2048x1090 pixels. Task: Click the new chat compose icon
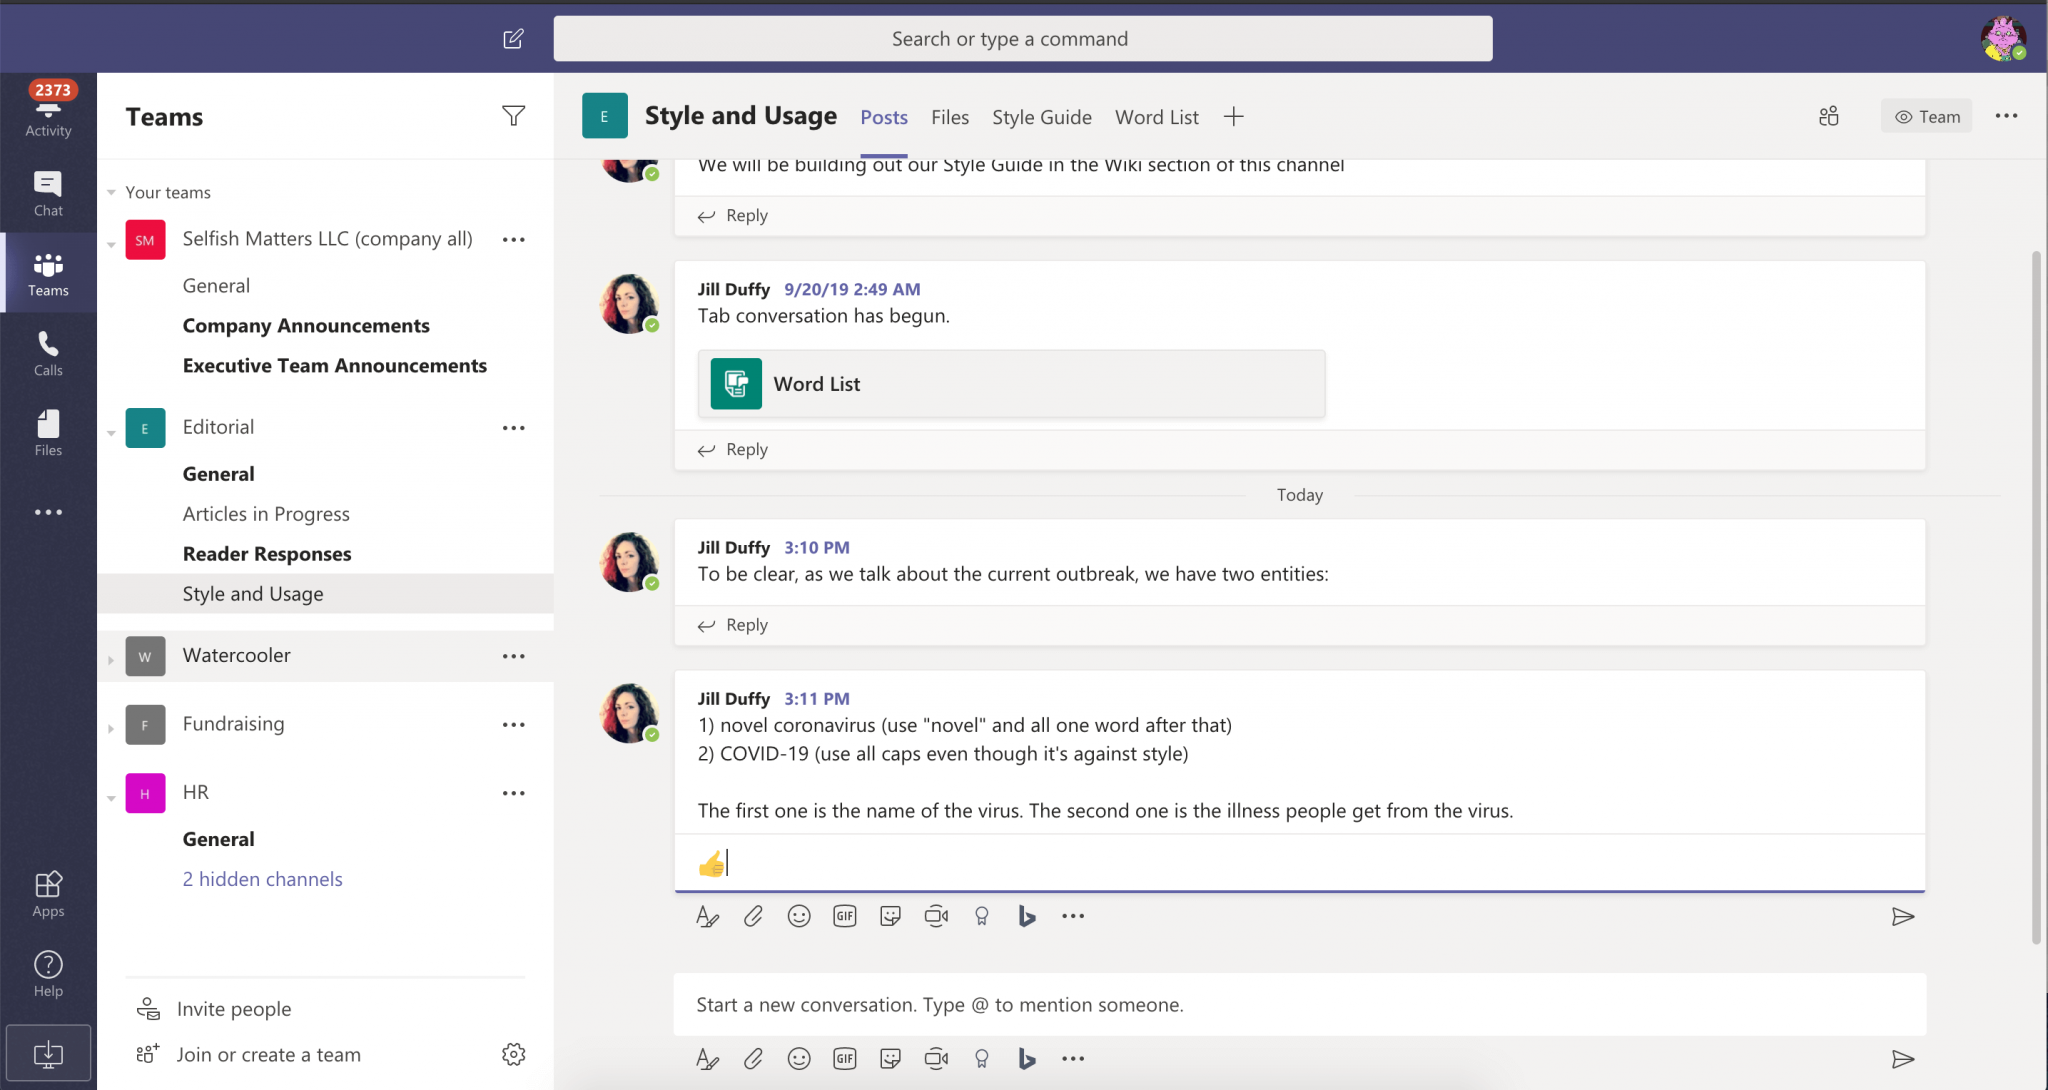point(513,39)
